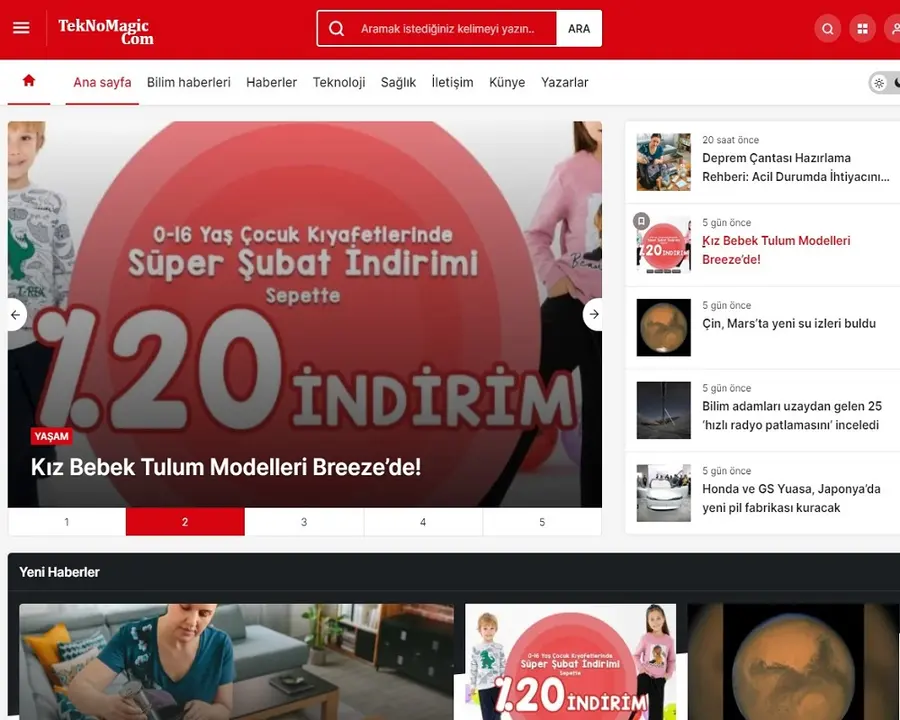The height and width of the screenshot is (720, 900).
Task: Open Çin, Mars'ta yeni su izleri article
Action: pos(789,323)
